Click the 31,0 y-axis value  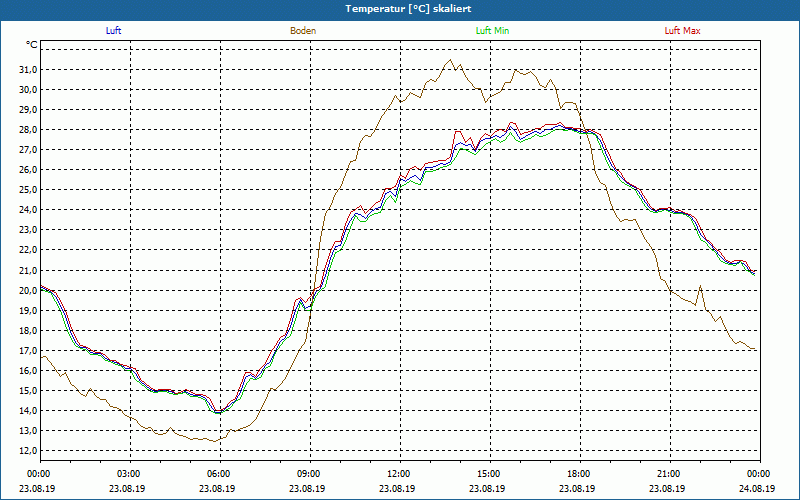click(29, 69)
